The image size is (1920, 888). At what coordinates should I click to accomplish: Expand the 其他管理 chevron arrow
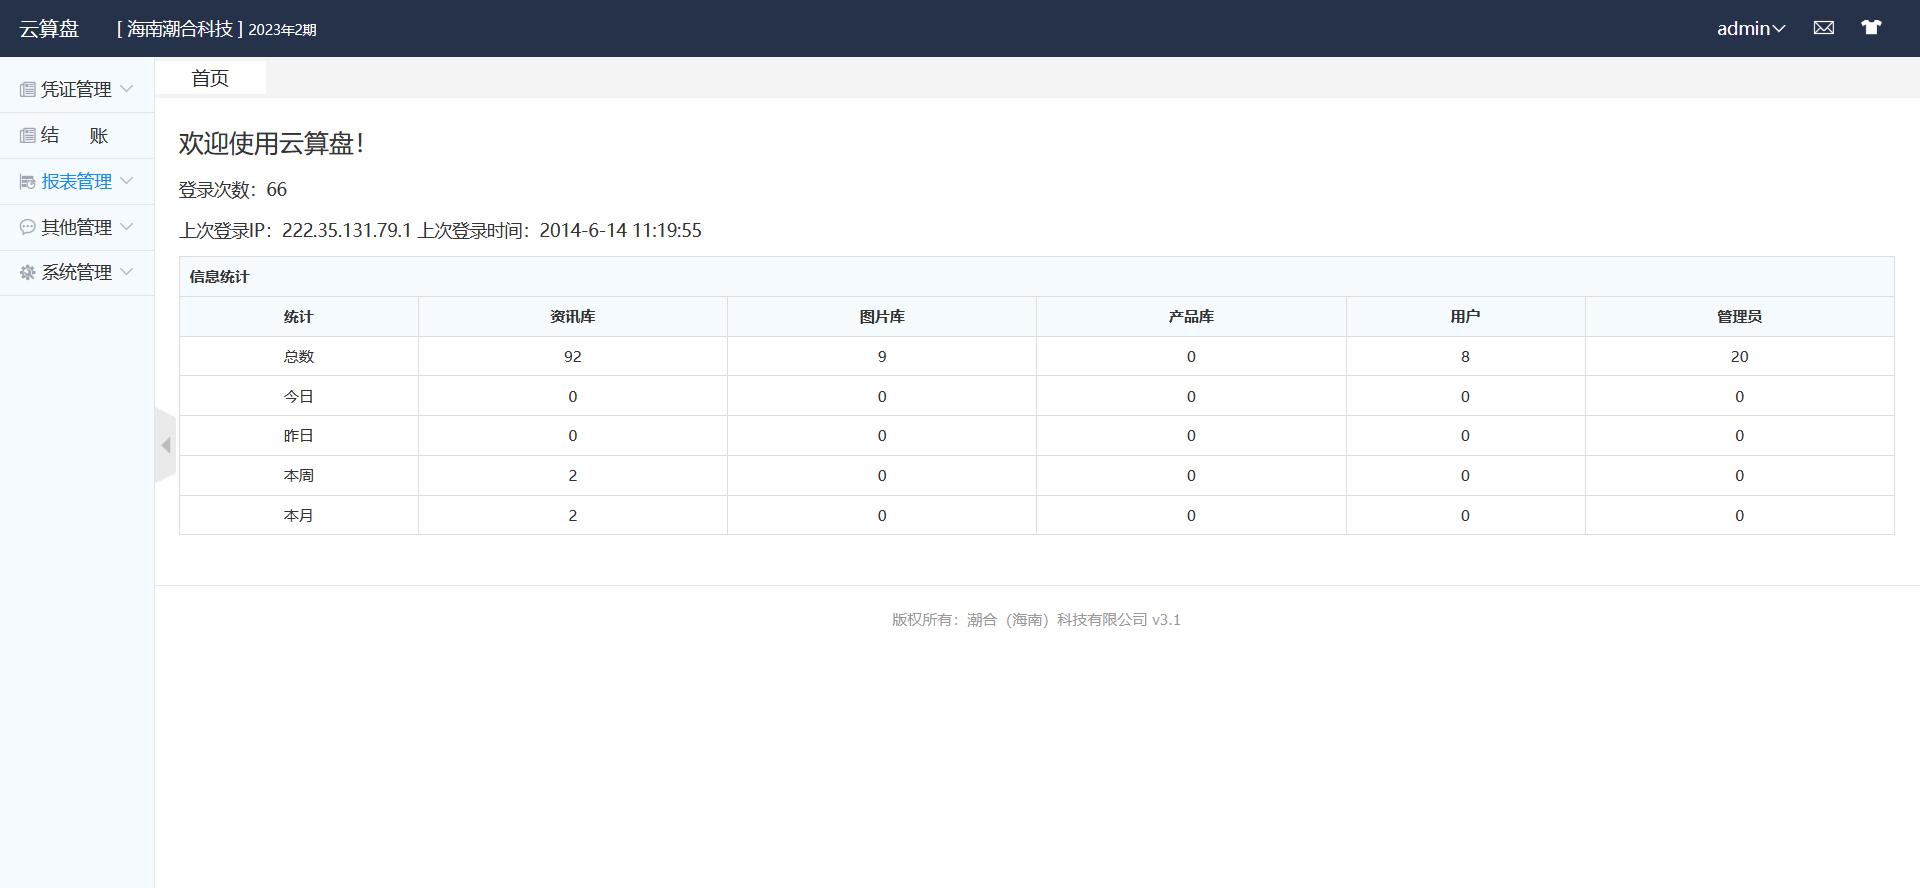pyautogui.click(x=127, y=227)
